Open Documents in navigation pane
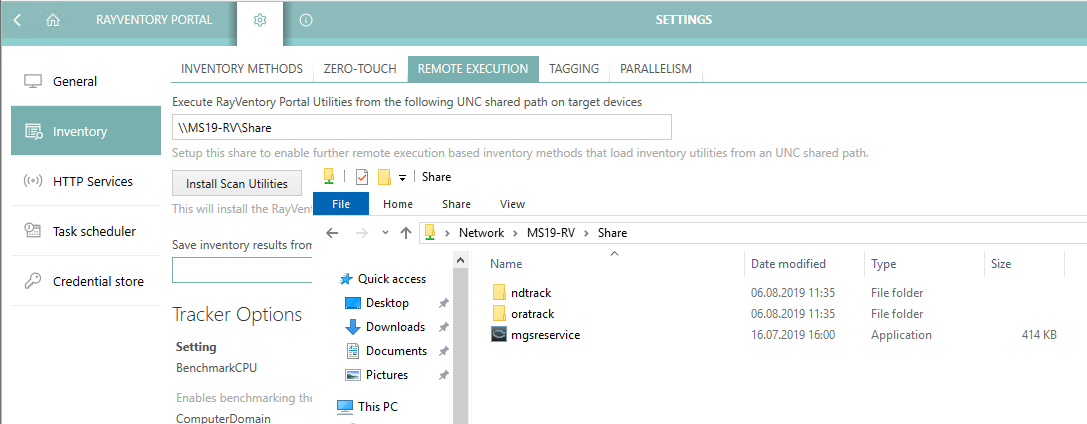Screen dimensions: 1087x424 coord(397,351)
